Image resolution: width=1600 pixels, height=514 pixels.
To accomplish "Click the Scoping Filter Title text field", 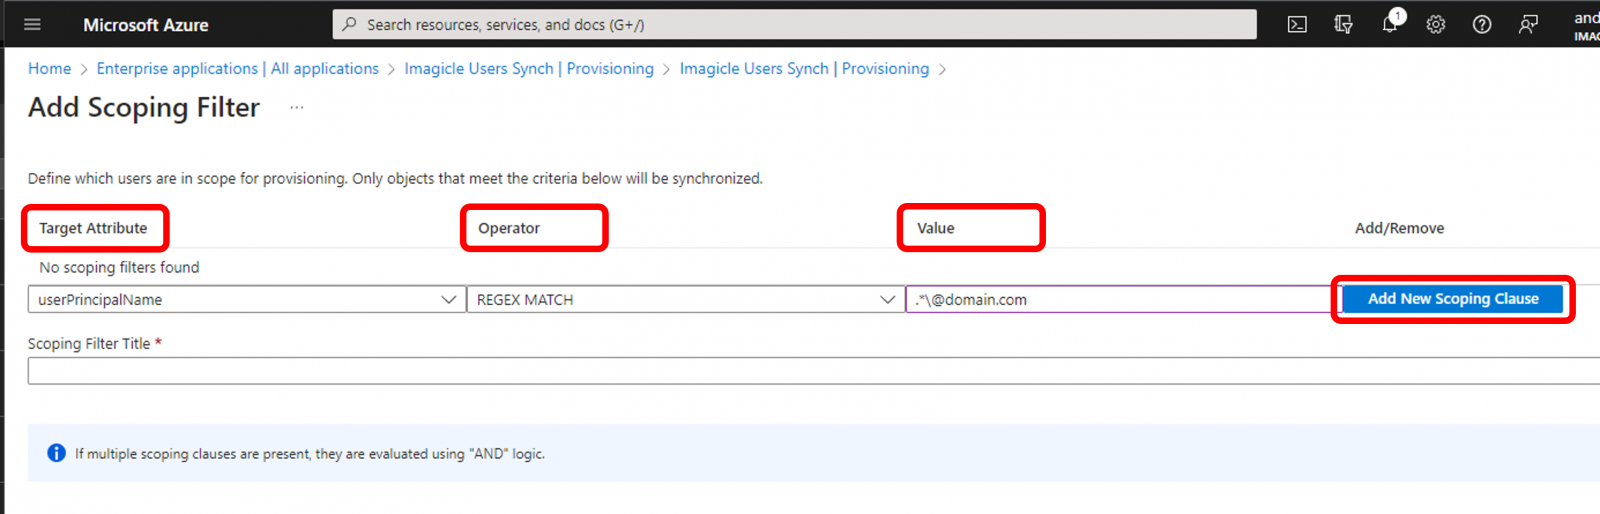I will (800, 371).
